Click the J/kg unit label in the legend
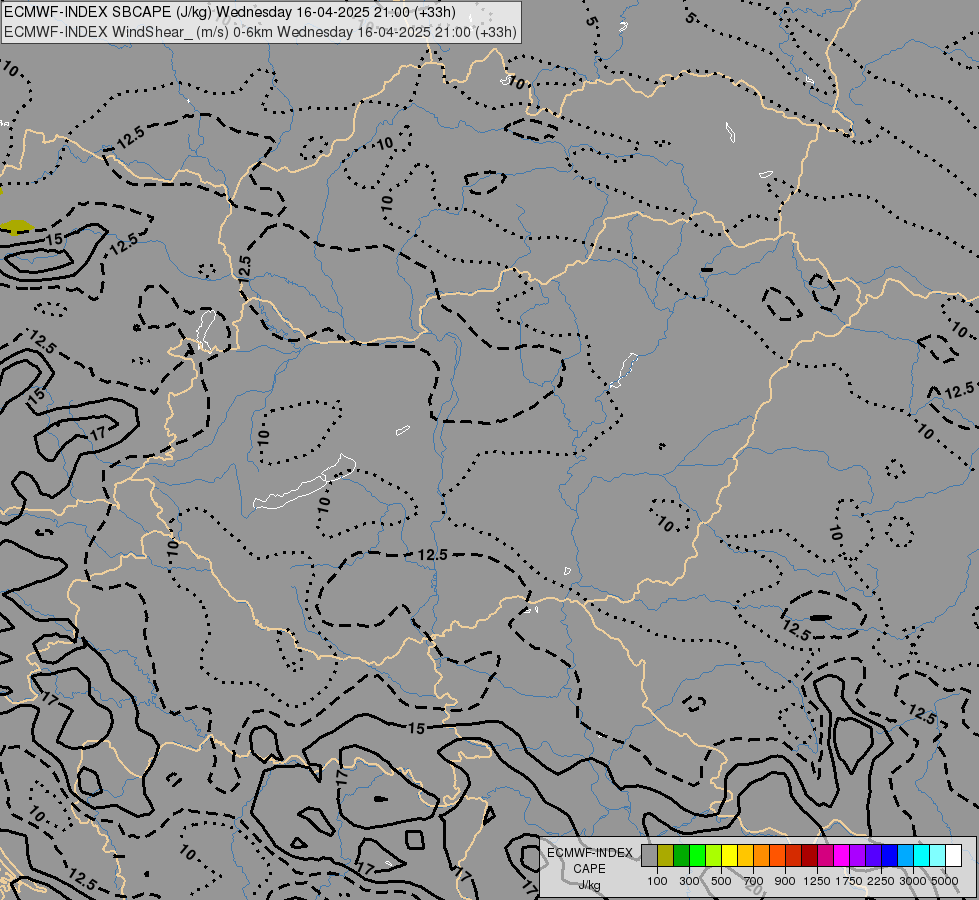The width and height of the screenshot is (979, 900). (x=589, y=885)
